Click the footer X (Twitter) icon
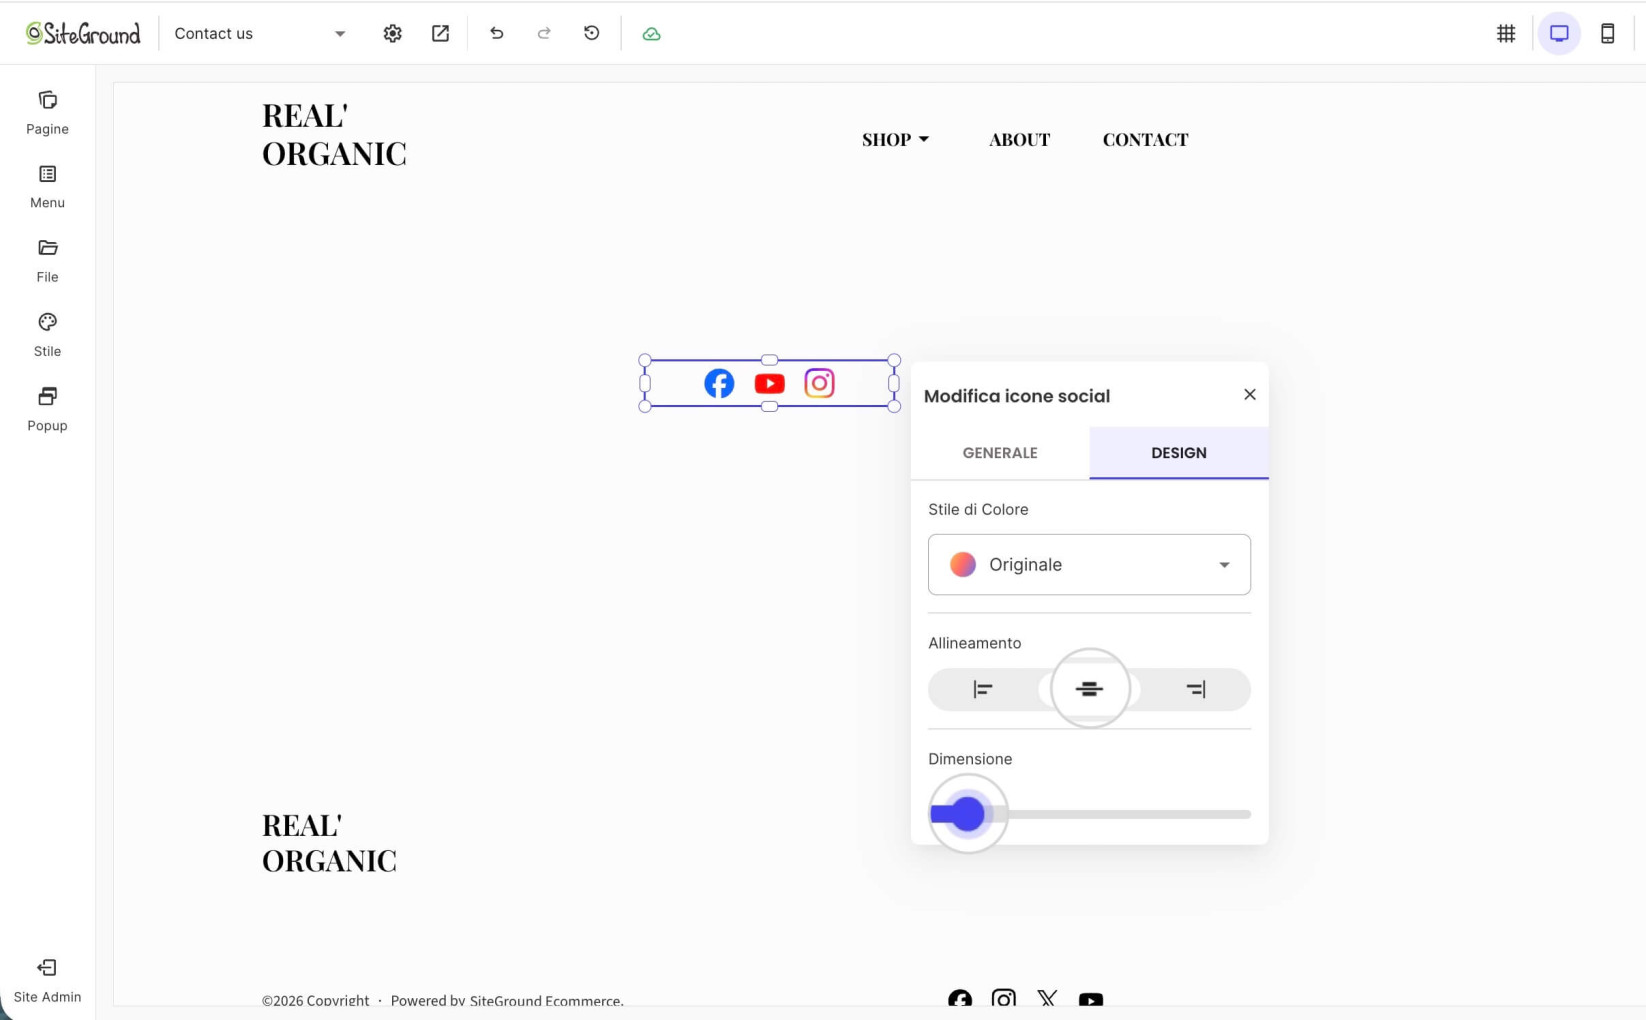 (1047, 999)
